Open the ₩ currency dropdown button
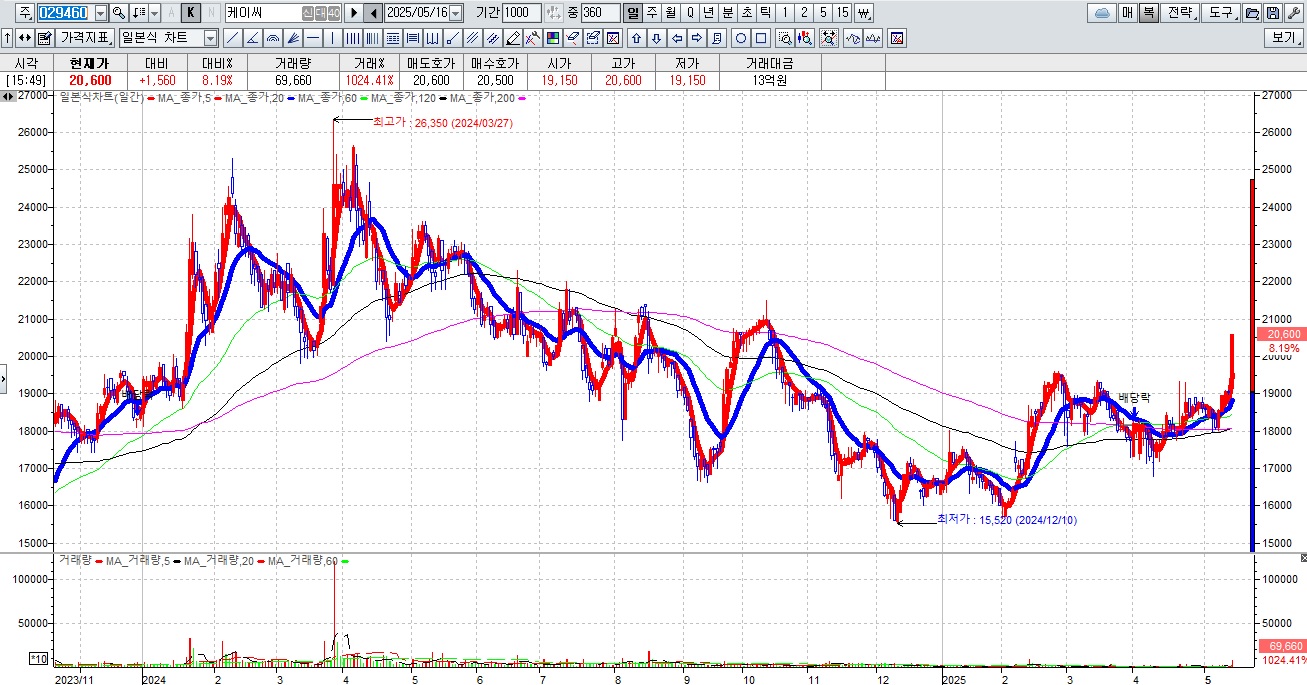 tap(864, 13)
